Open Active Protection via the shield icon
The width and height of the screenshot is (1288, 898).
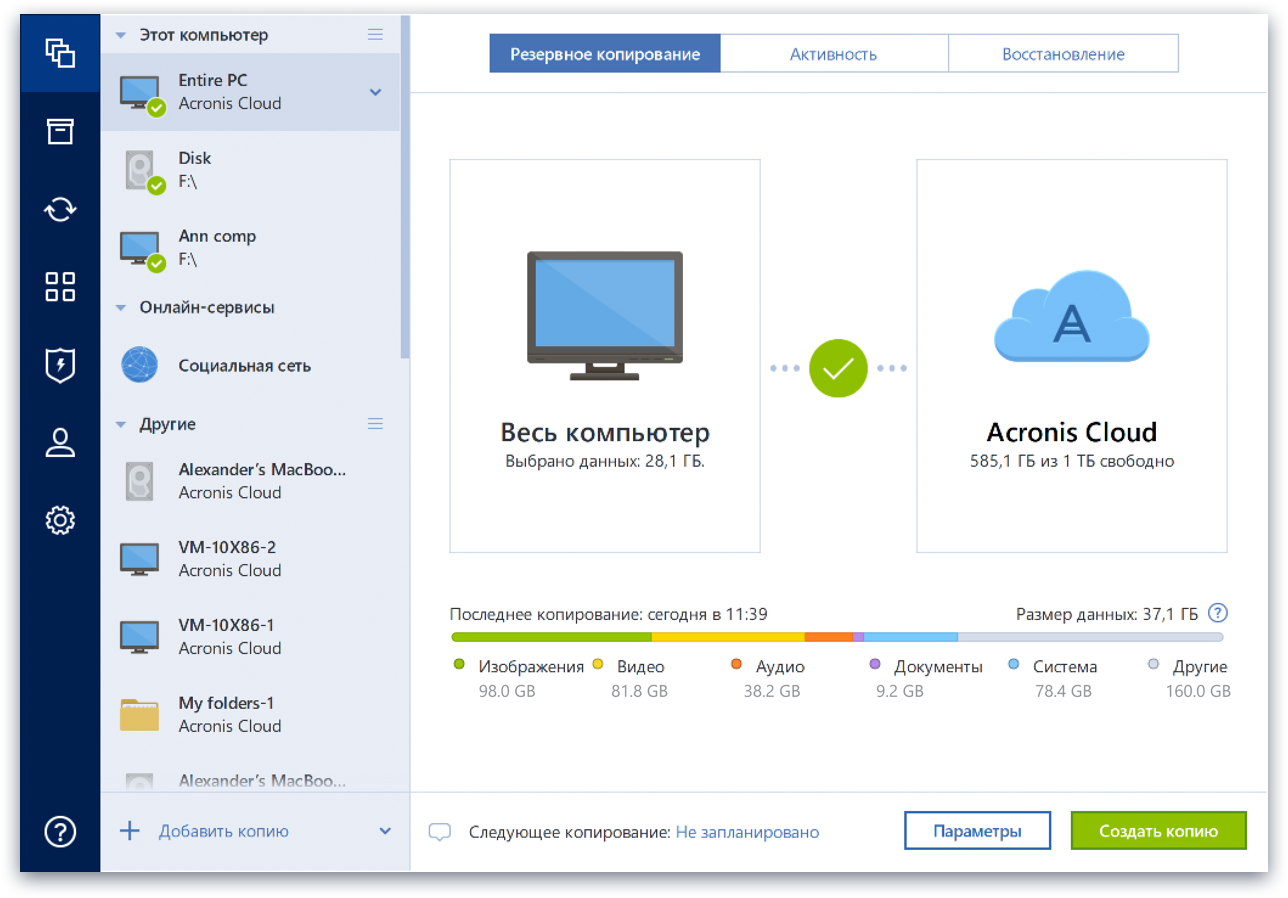60,366
